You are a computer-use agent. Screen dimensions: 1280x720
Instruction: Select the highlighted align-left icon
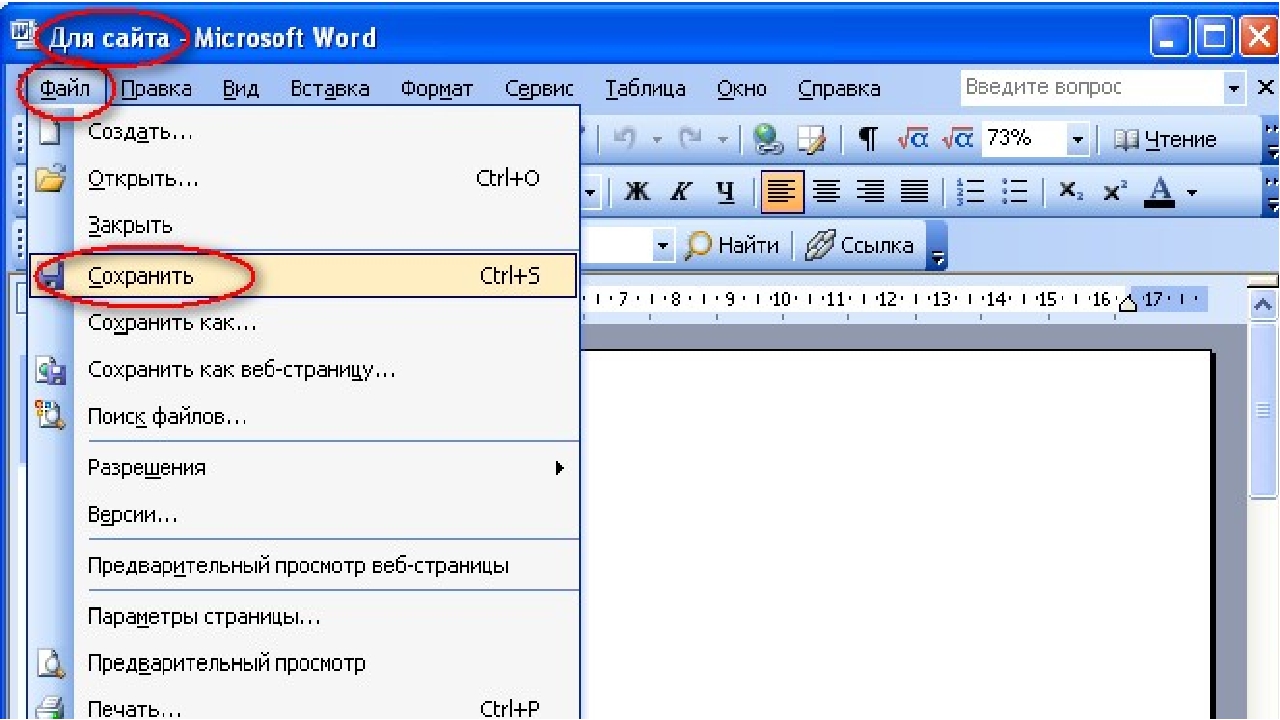click(781, 191)
